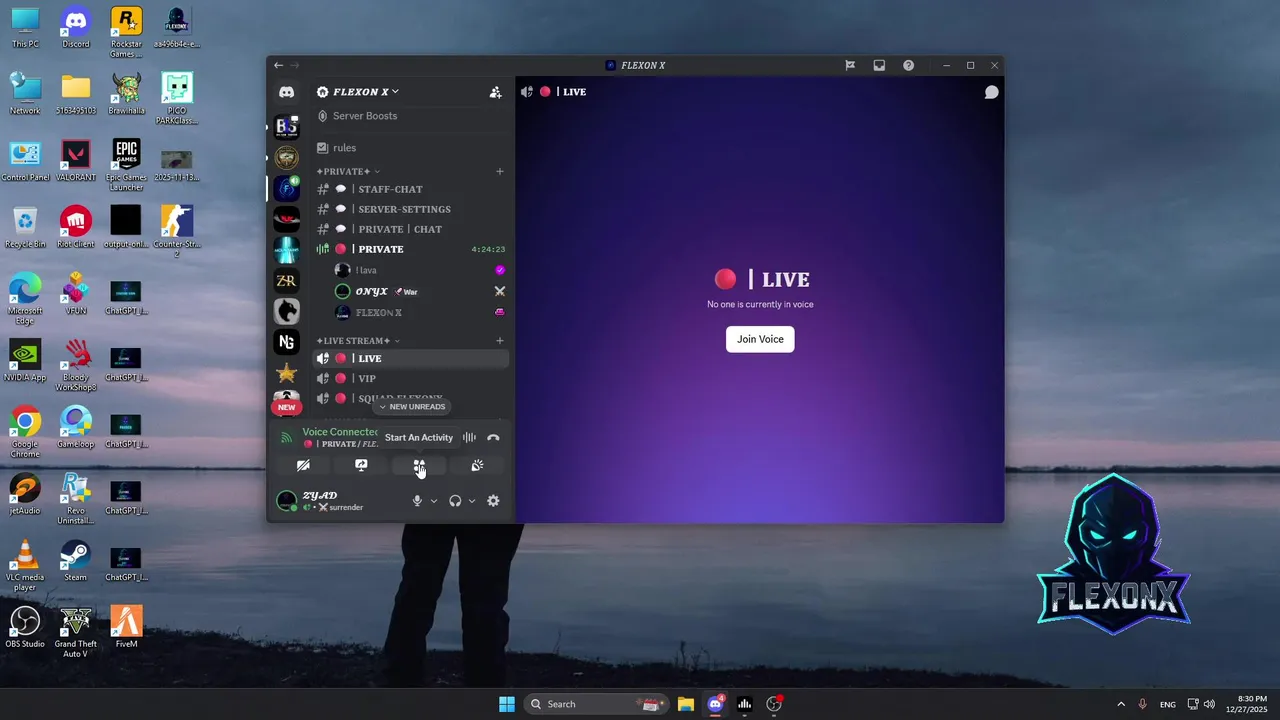Open the NG server in the sidebar
Image resolution: width=1280 pixels, height=720 pixels.
(x=286, y=342)
